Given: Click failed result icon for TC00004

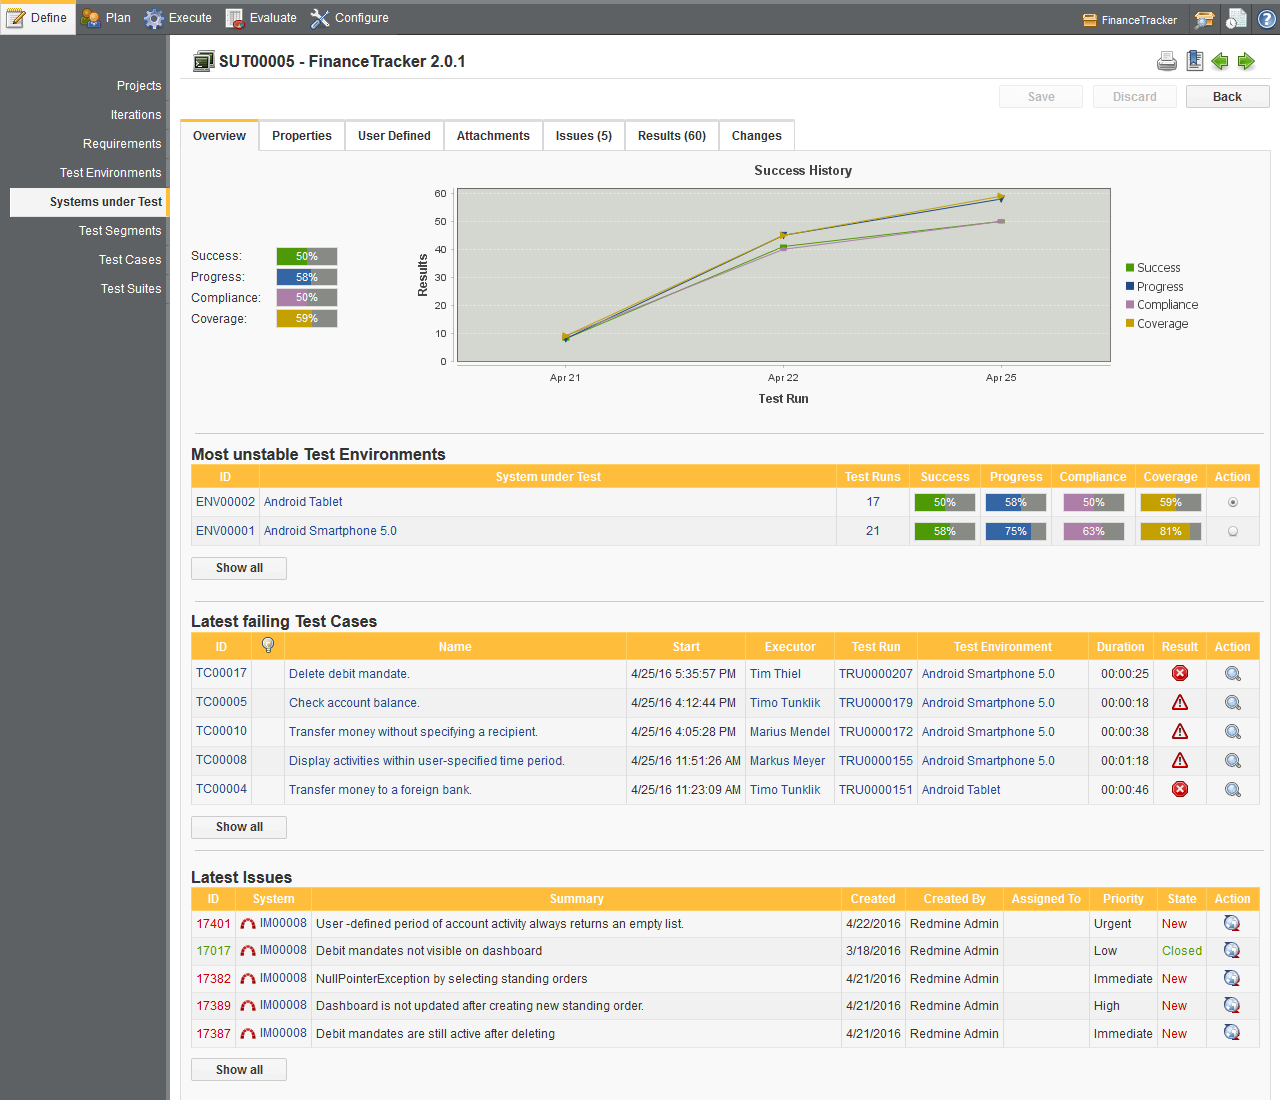Looking at the screenshot, I should coord(1180,789).
